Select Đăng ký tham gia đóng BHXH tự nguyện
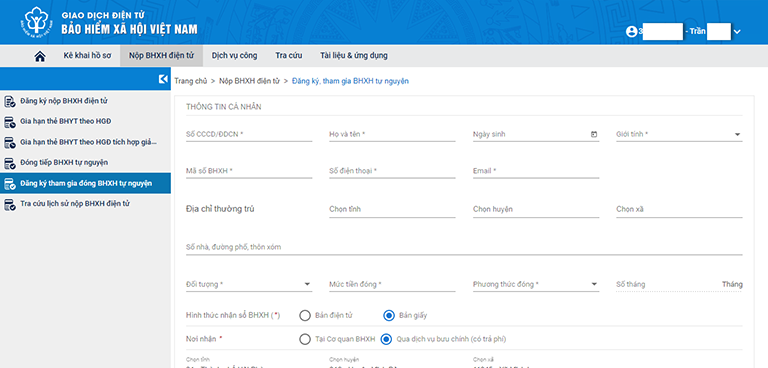Viewport: 768px width, 368px height. tap(85, 183)
